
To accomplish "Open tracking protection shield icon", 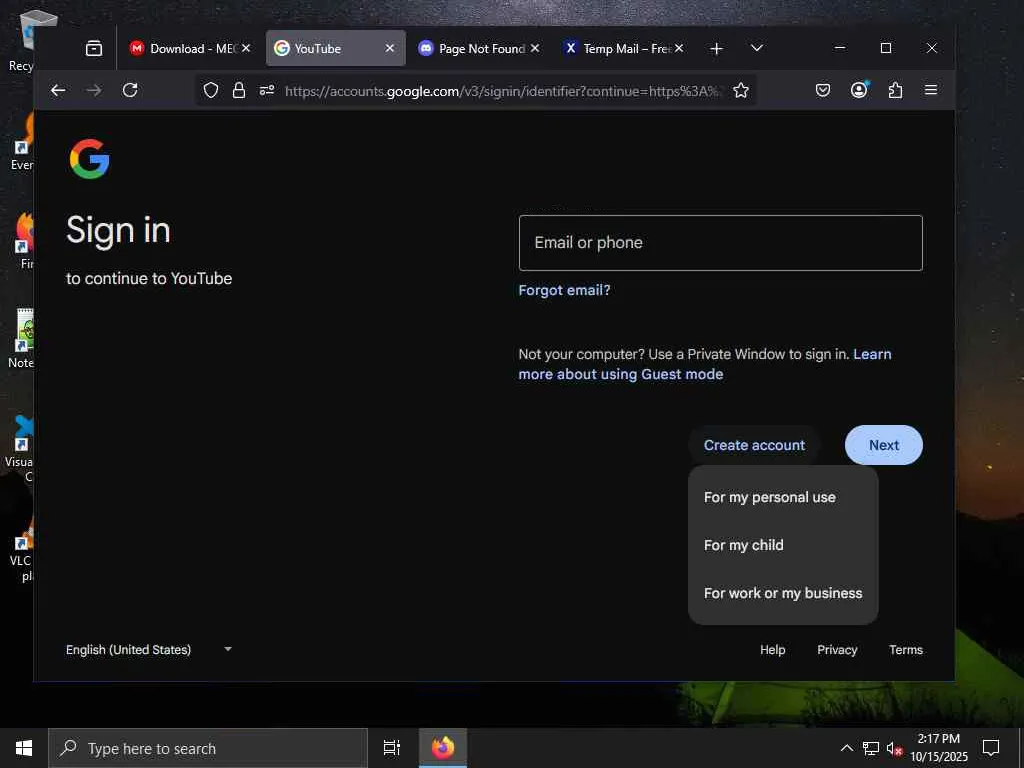I will tap(210, 90).
